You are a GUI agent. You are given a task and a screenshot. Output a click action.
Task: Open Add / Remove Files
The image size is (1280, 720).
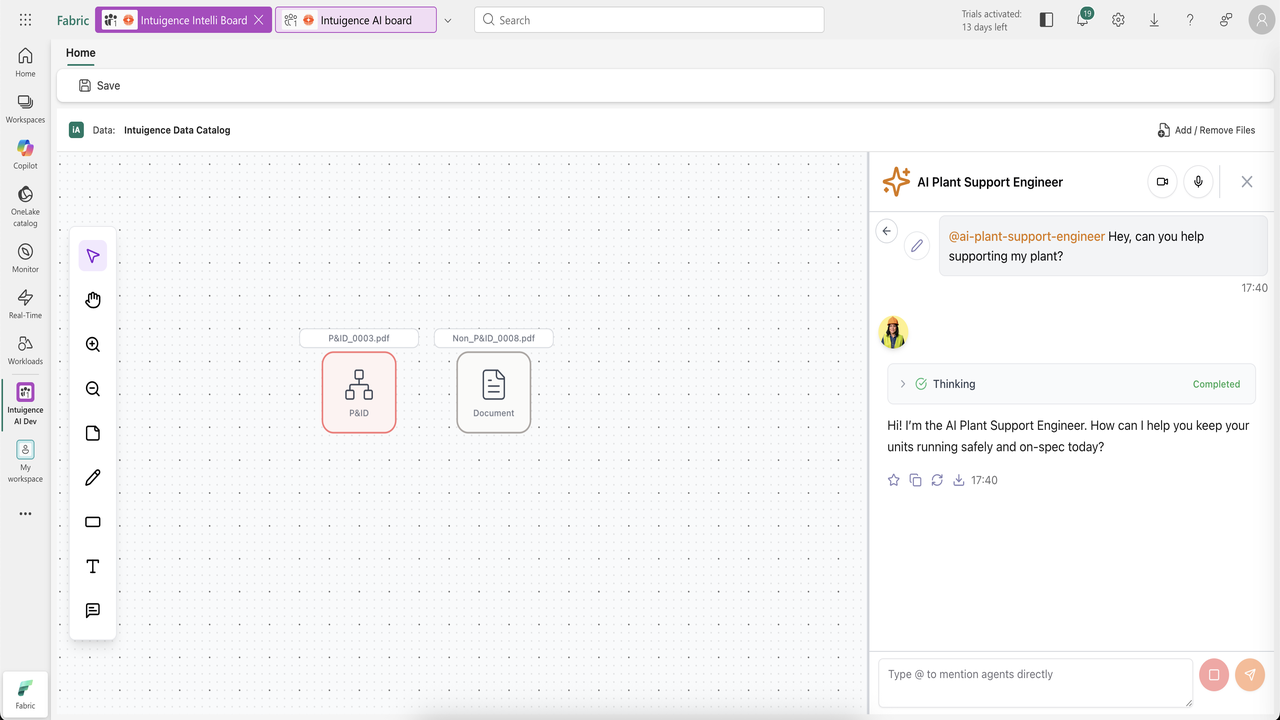pos(1206,130)
